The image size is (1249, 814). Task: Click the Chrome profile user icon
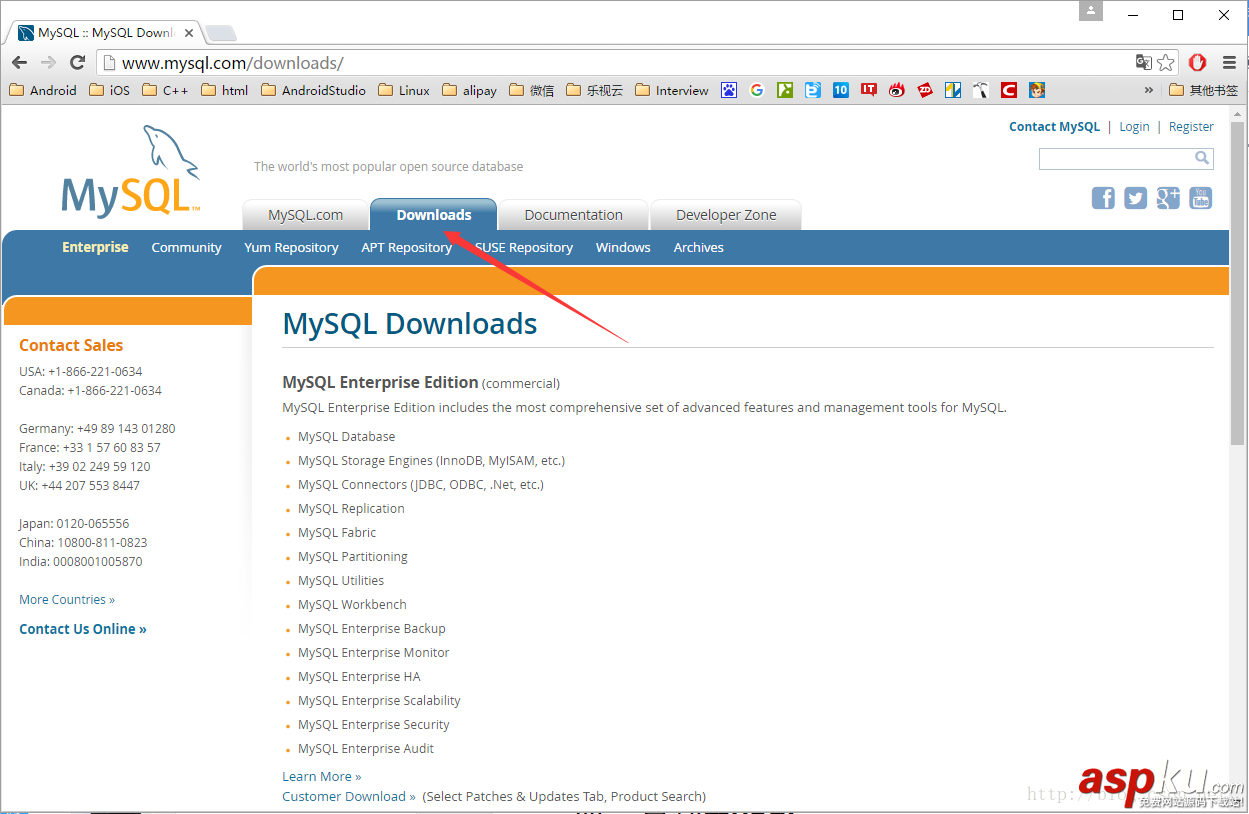click(1091, 11)
